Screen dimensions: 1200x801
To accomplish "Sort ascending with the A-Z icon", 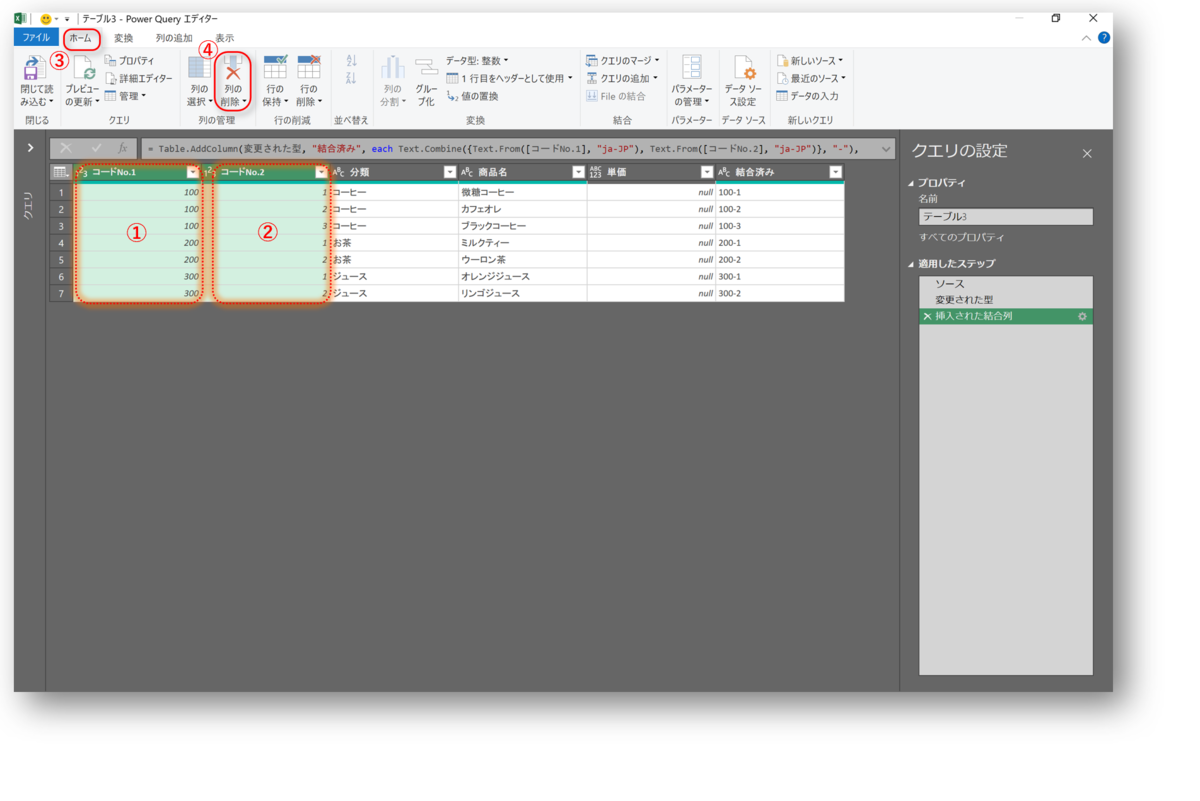I will click(x=351, y=61).
